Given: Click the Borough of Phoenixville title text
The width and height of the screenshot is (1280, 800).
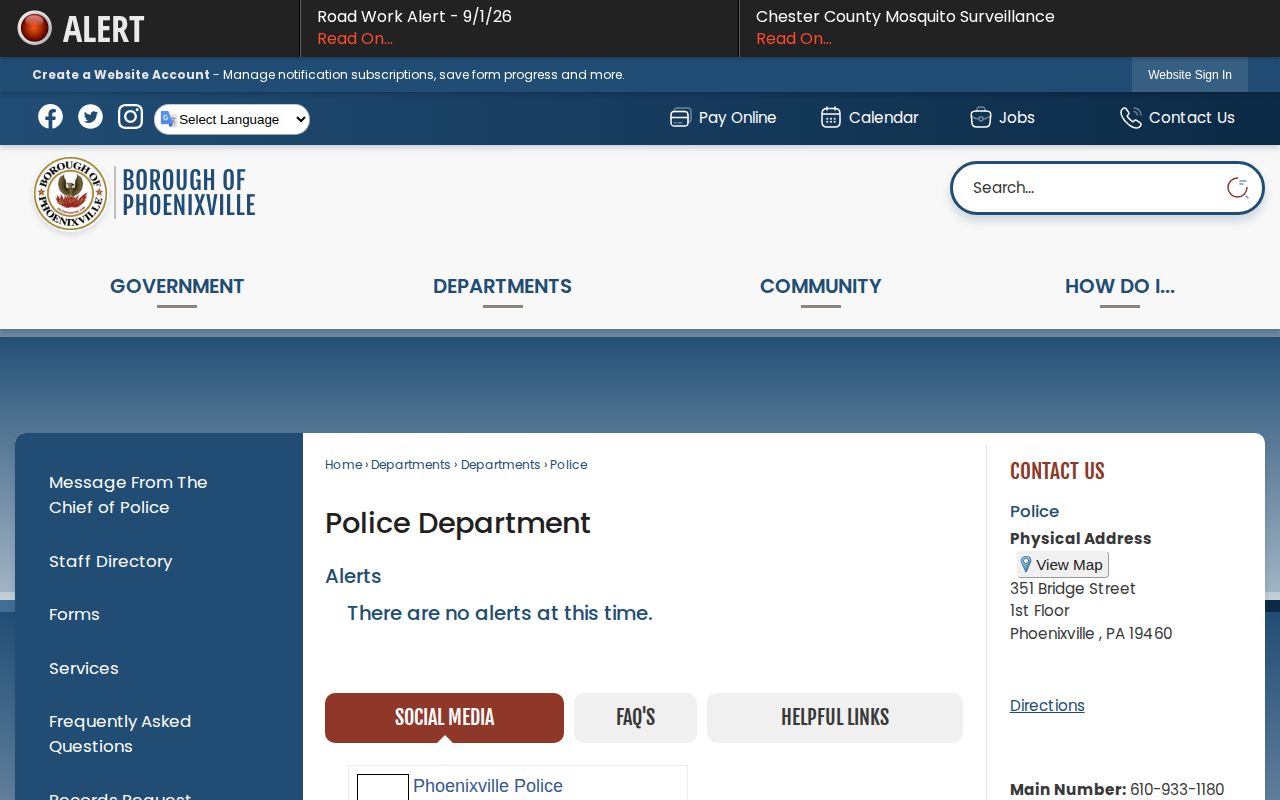Looking at the screenshot, I should click(x=189, y=193).
